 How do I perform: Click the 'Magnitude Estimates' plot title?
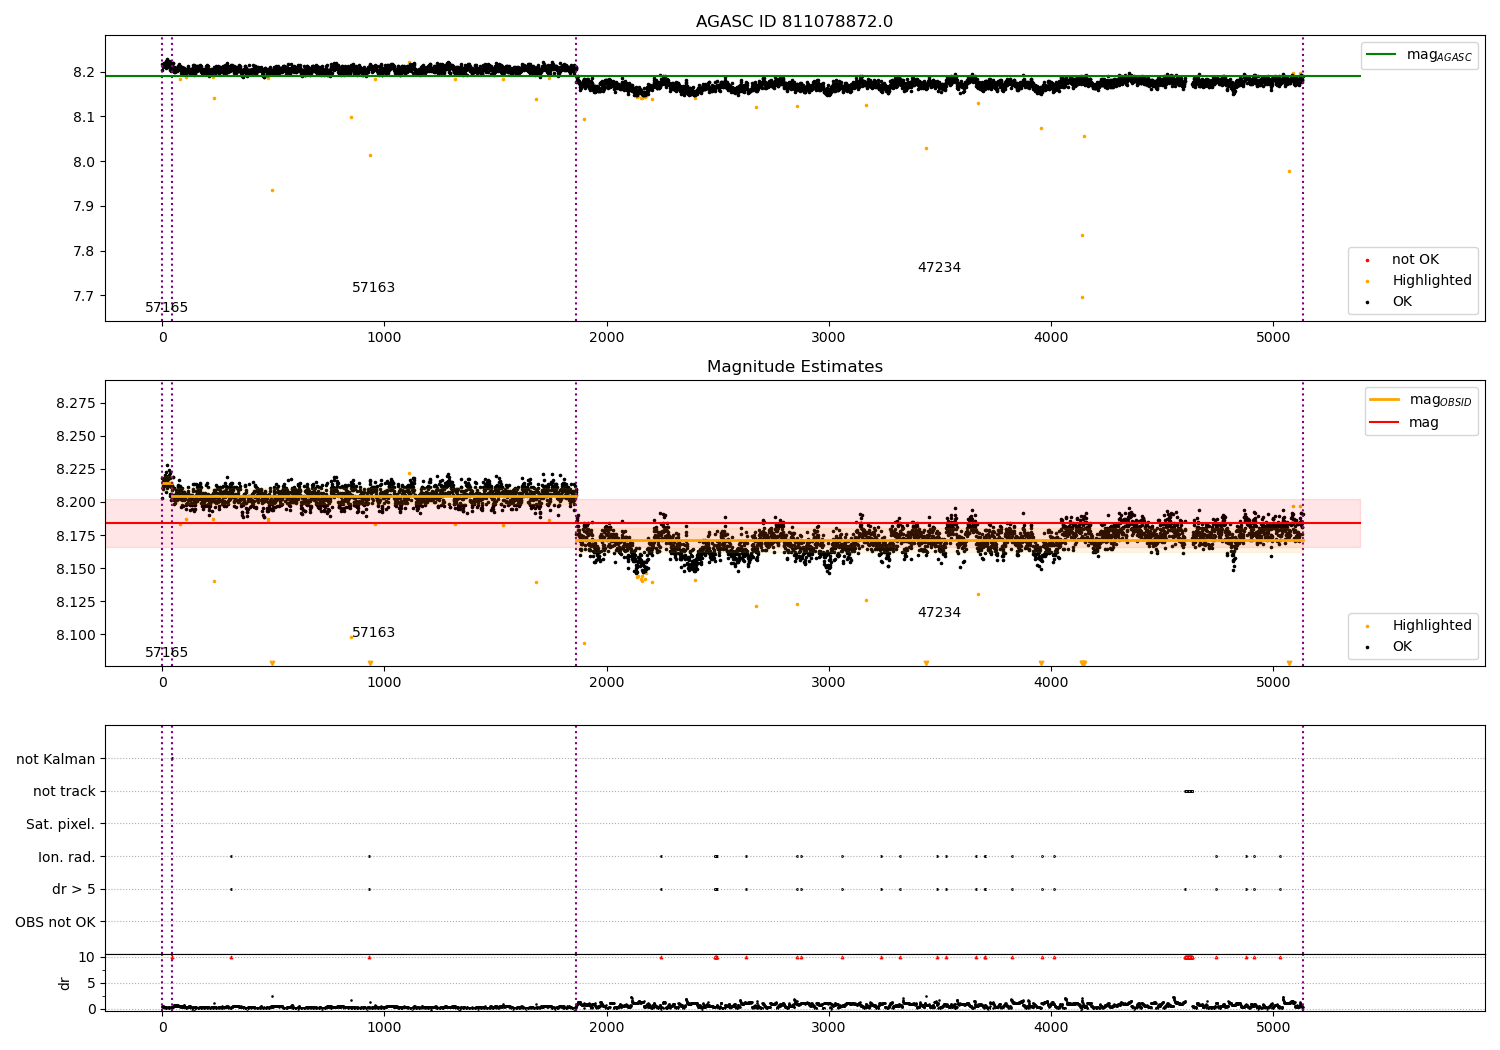pyautogui.click(x=795, y=367)
